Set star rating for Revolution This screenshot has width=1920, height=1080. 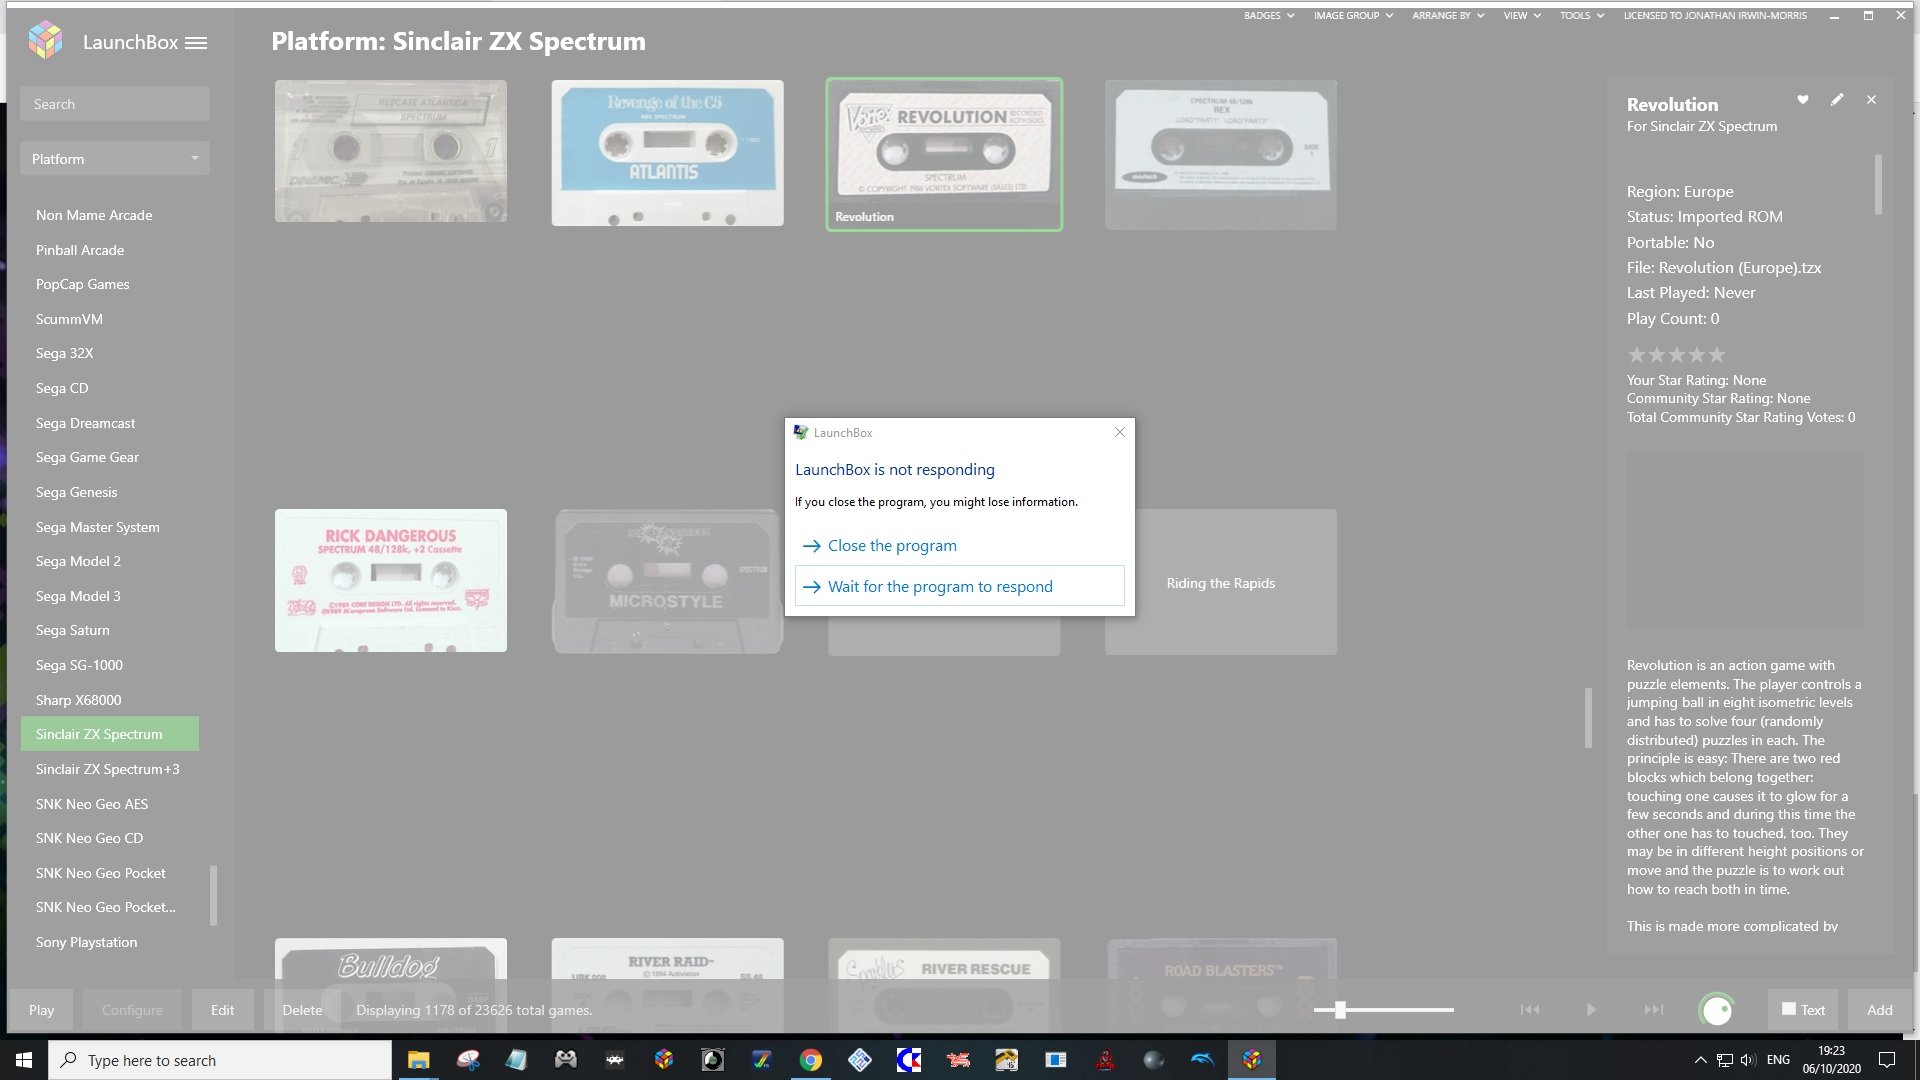(x=1676, y=355)
